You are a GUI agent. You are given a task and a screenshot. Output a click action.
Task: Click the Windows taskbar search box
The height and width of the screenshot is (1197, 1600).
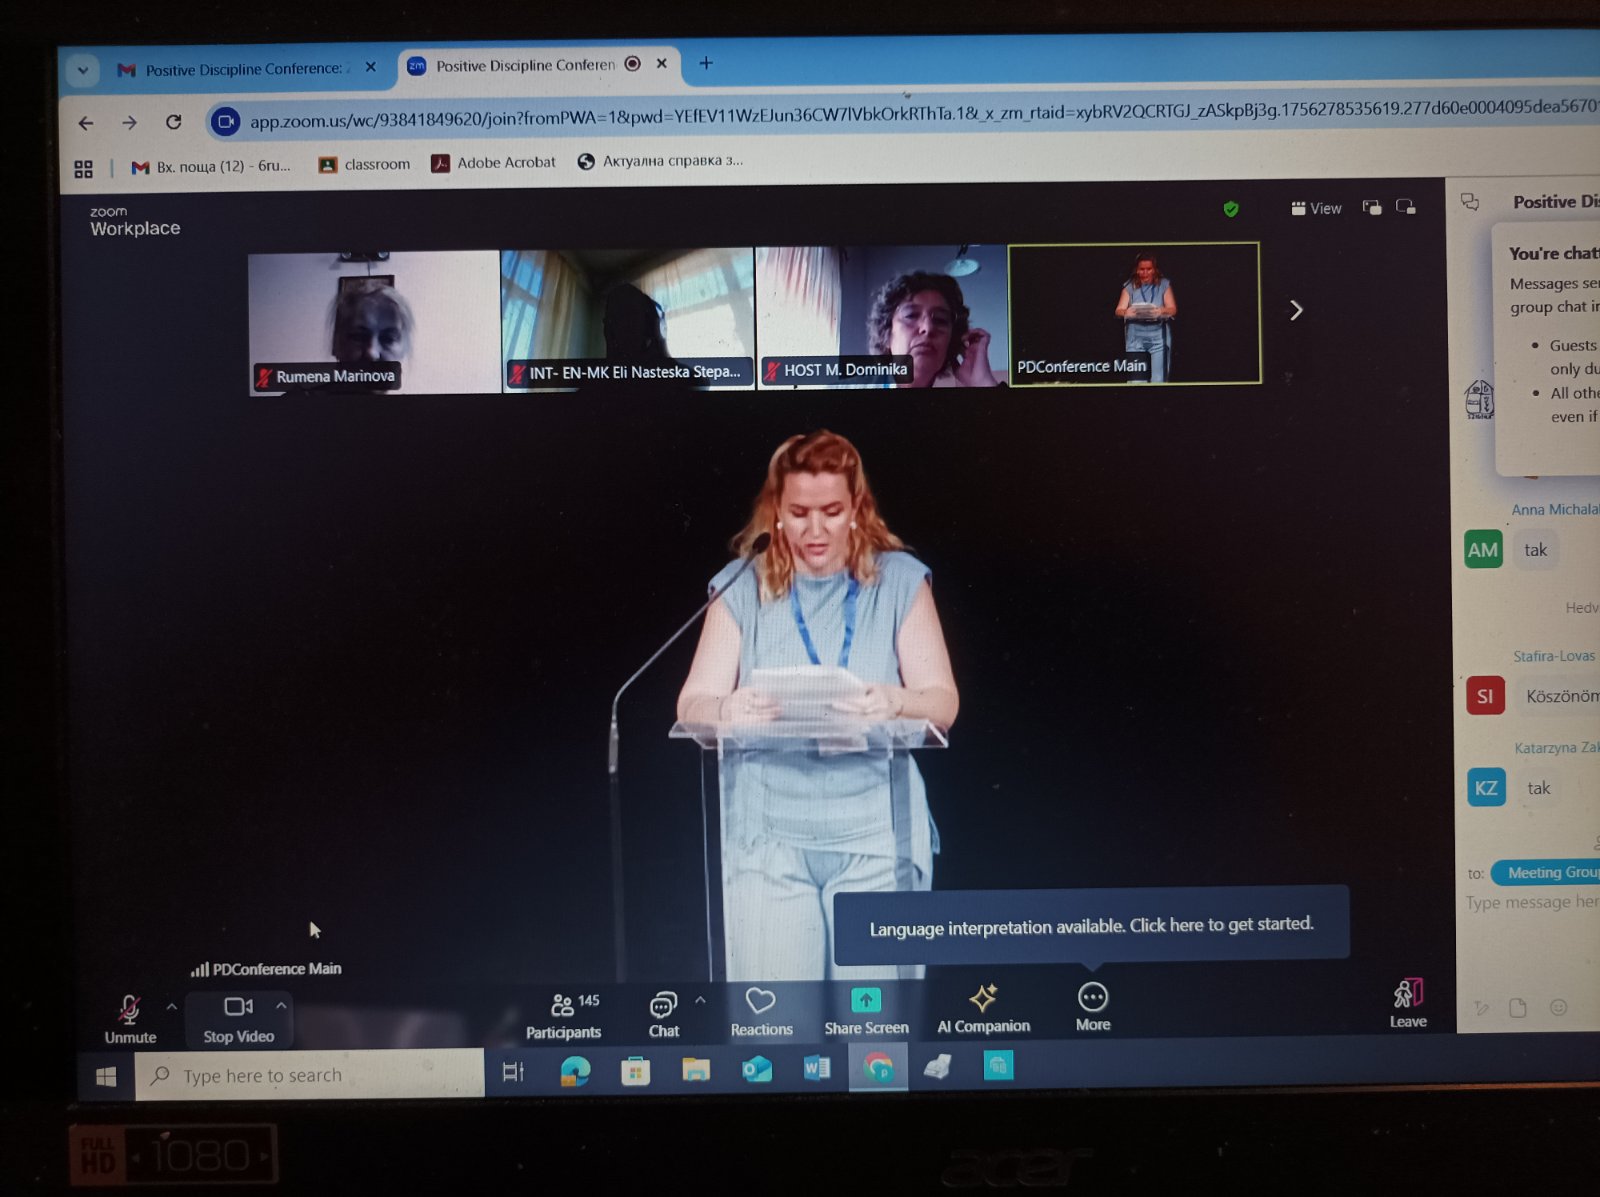click(x=310, y=1076)
